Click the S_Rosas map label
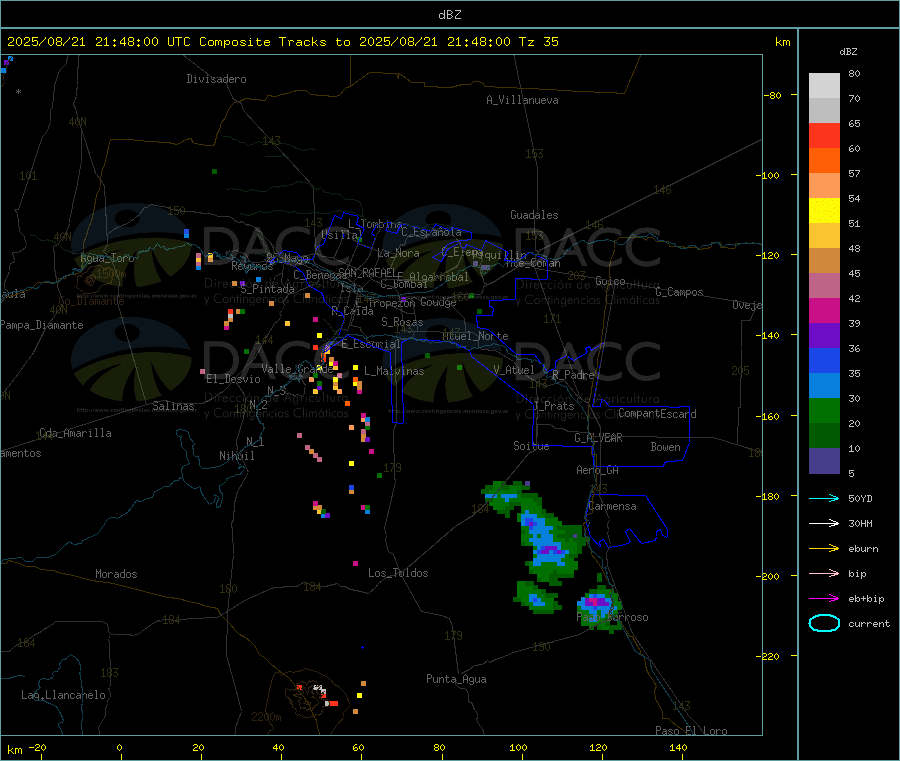Screen dimensions: 900x761 pyautogui.click(x=402, y=322)
